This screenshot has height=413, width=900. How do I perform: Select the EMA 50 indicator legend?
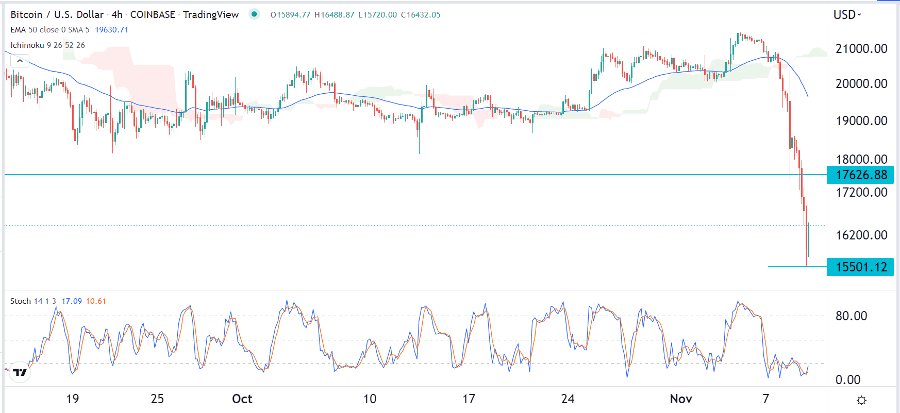click(x=46, y=29)
